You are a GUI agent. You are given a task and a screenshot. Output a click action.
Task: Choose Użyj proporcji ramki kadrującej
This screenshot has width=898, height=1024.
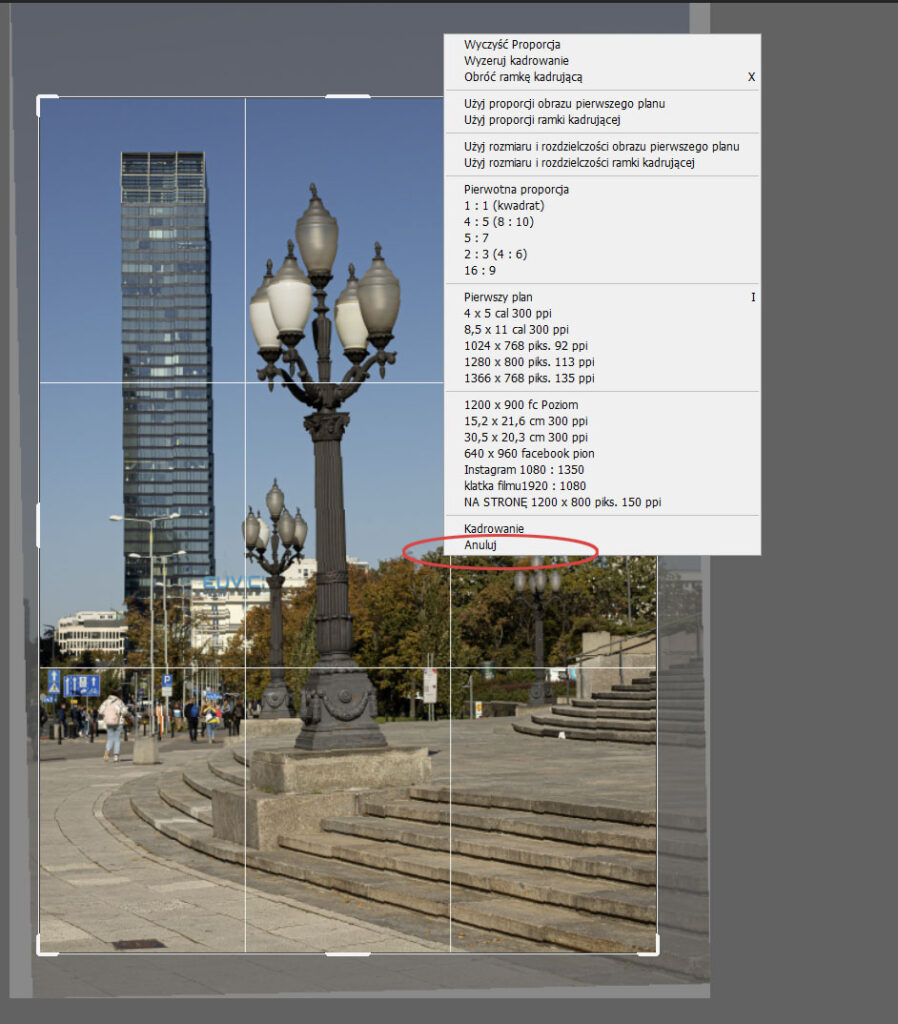point(542,120)
